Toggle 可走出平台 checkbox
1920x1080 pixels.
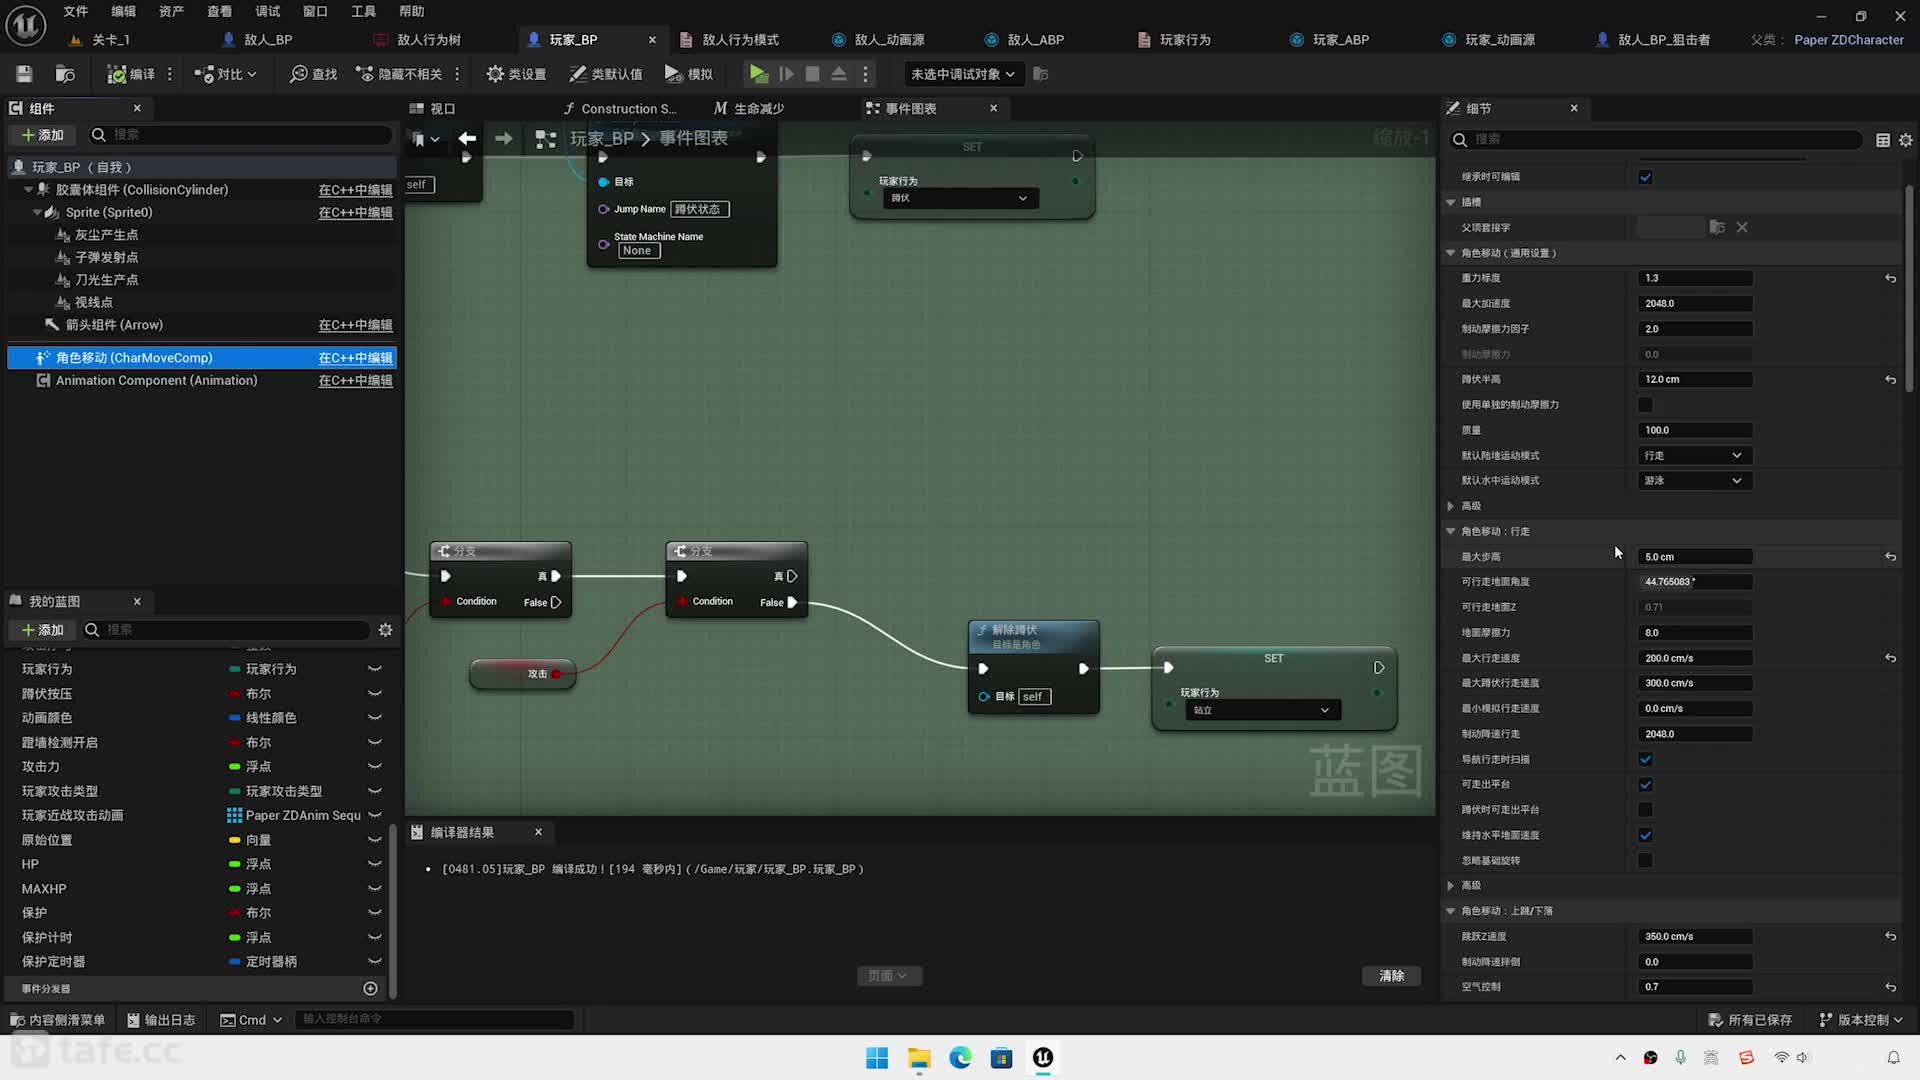1645,784
